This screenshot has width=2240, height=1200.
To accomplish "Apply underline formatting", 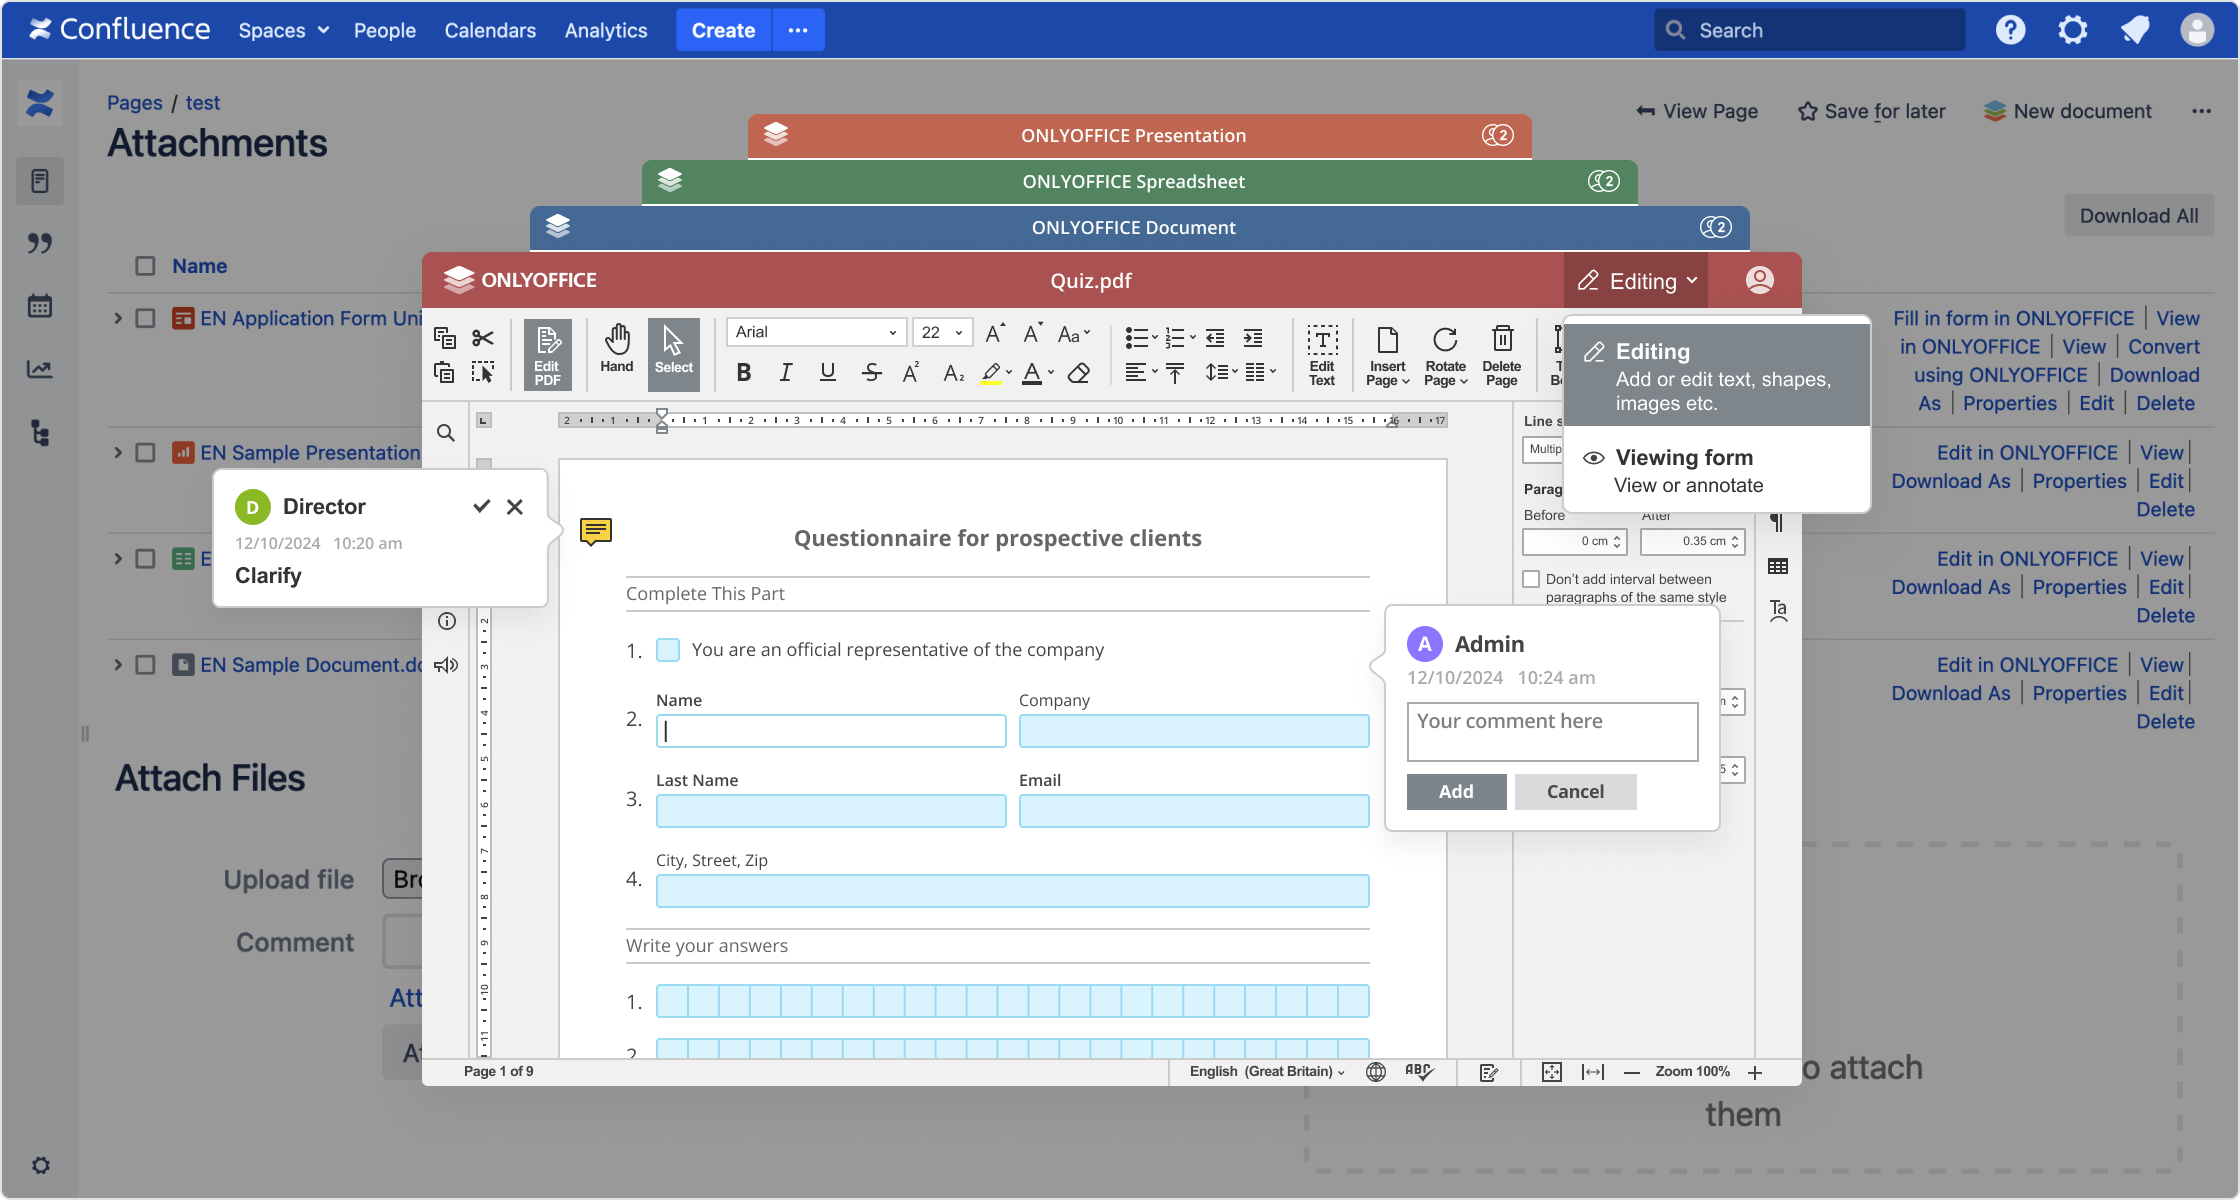I will pos(828,373).
